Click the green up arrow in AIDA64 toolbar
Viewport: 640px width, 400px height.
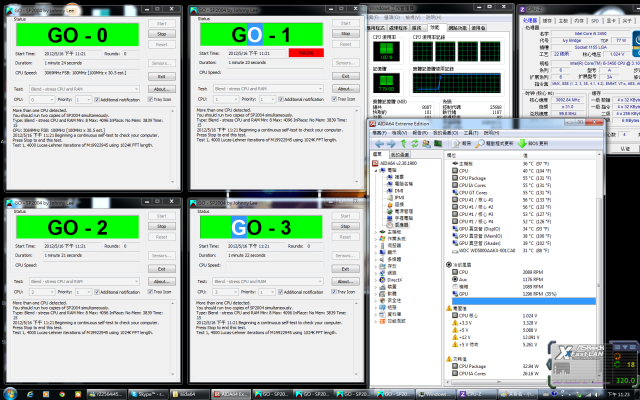click(x=404, y=144)
